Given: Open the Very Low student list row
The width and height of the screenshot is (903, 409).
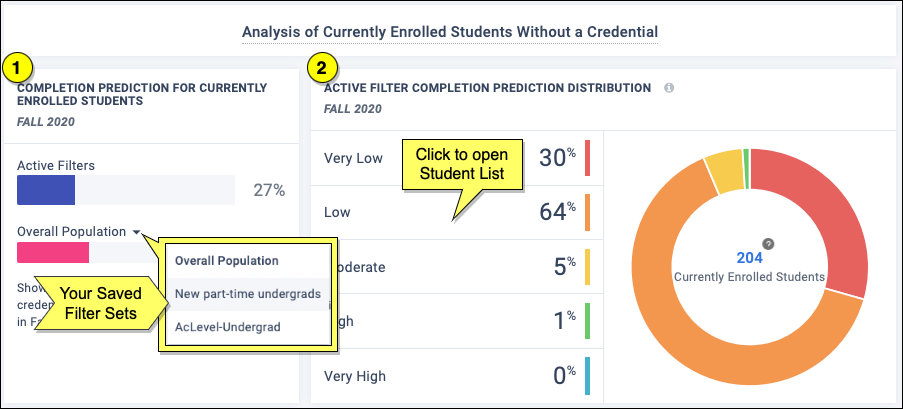Looking at the screenshot, I should [355, 158].
